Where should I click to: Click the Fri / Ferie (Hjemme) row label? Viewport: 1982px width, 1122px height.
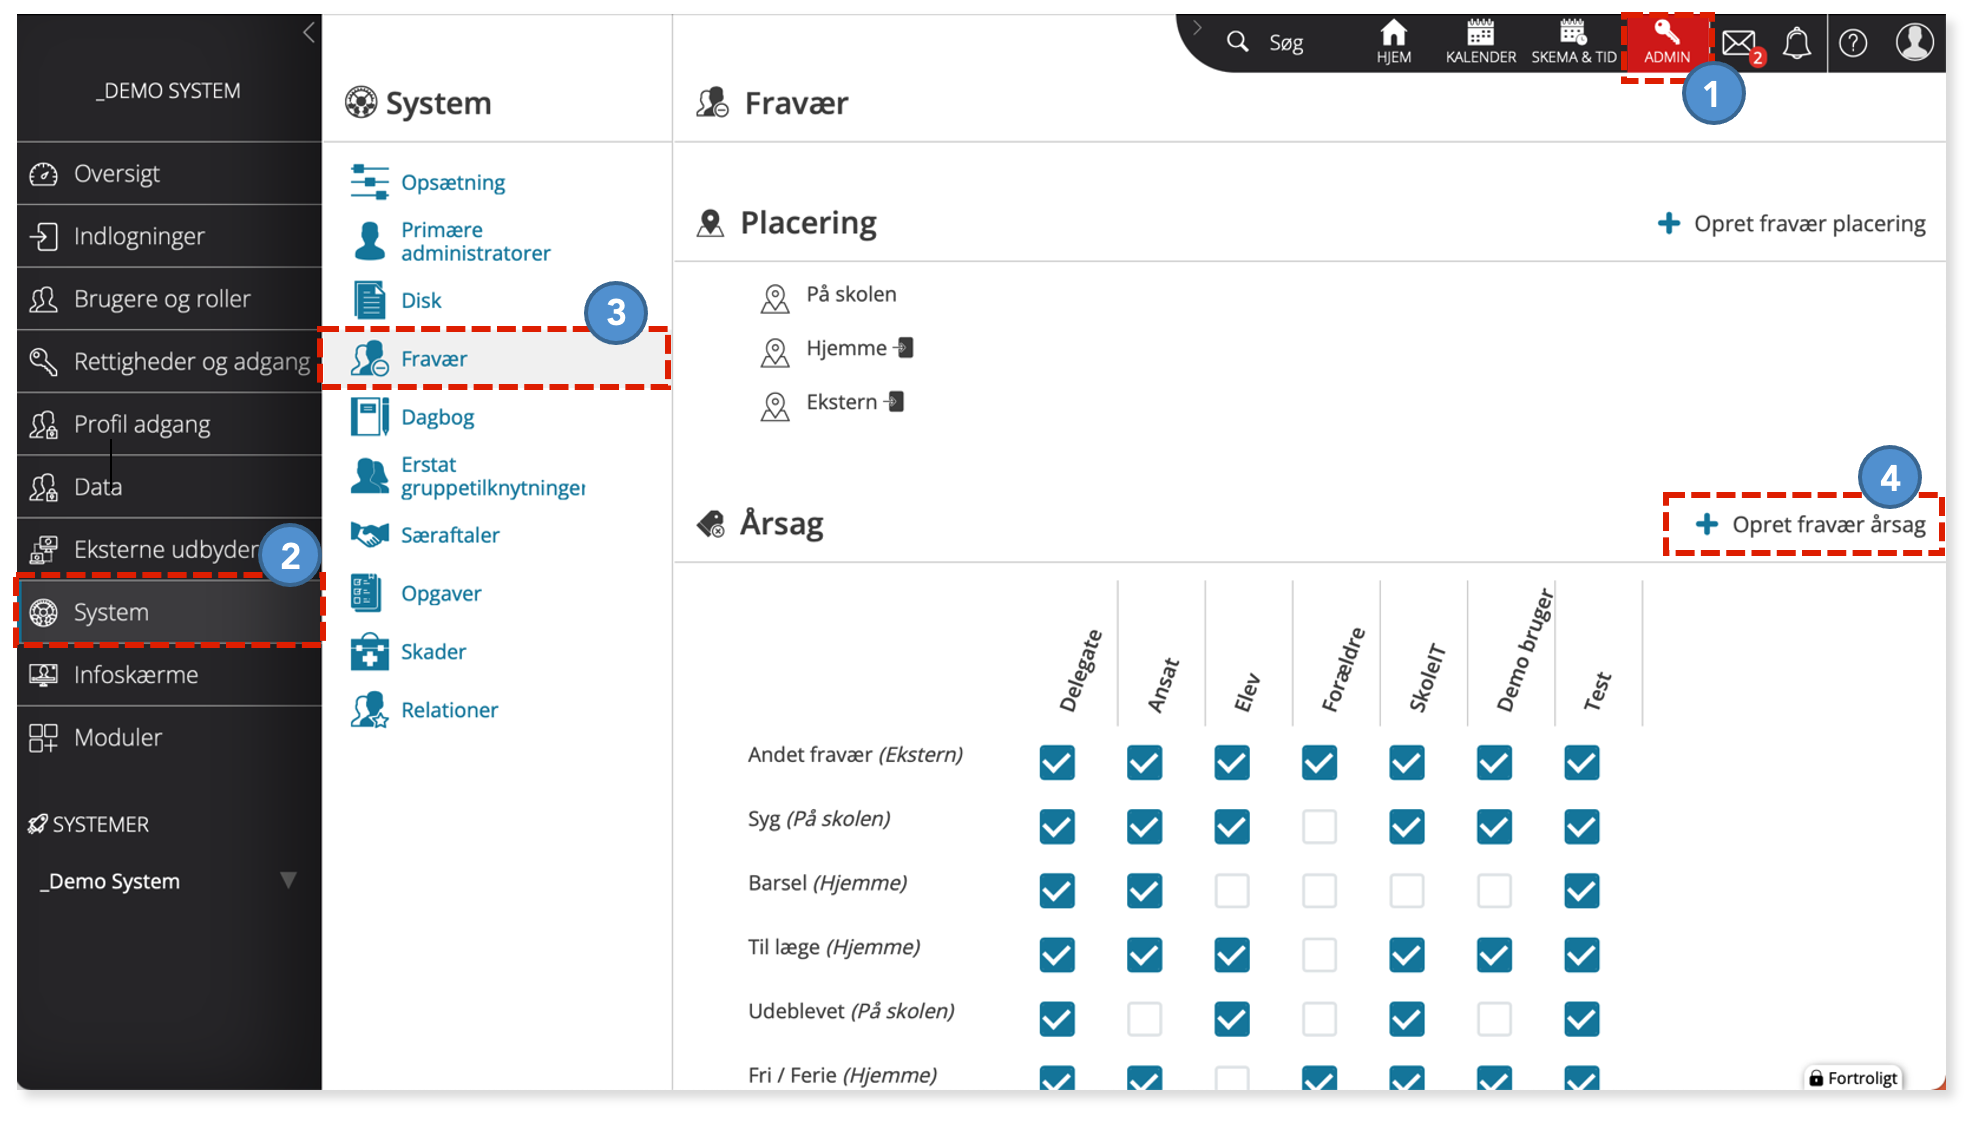tap(842, 1075)
